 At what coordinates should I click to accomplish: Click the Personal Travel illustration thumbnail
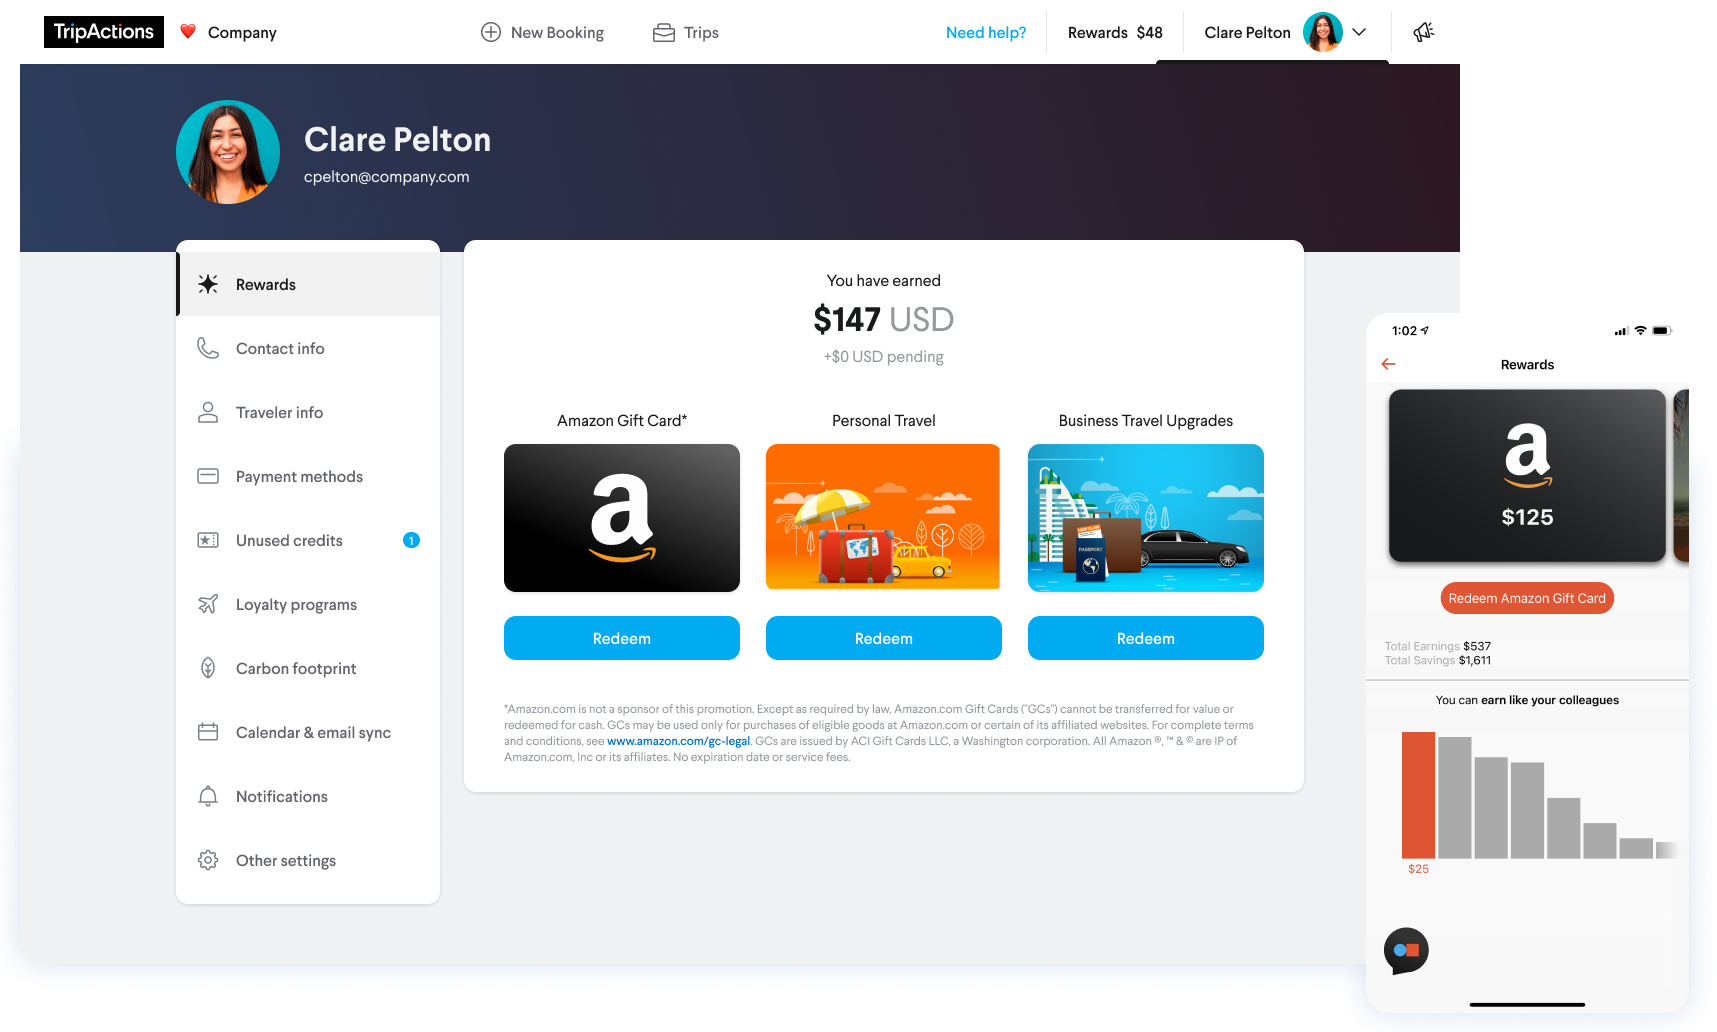883,517
